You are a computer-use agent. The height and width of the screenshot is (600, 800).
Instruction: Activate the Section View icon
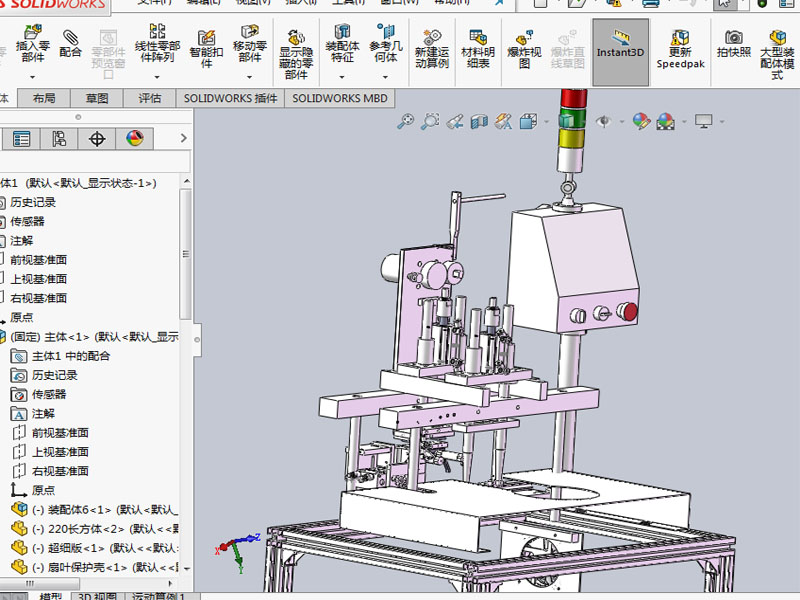tap(479, 122)
